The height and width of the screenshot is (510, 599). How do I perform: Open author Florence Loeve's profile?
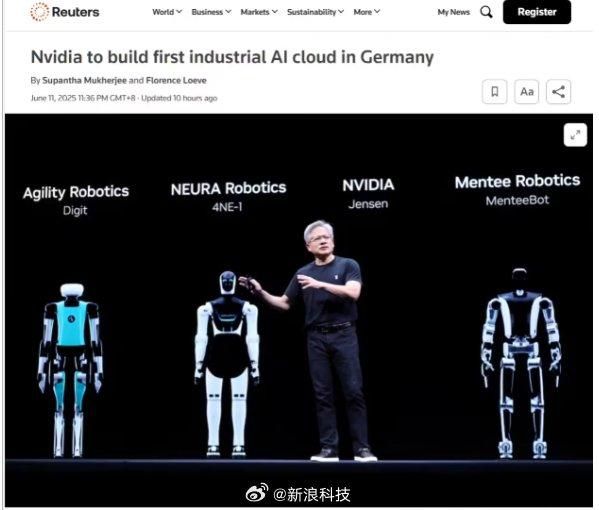coord(176,81)
